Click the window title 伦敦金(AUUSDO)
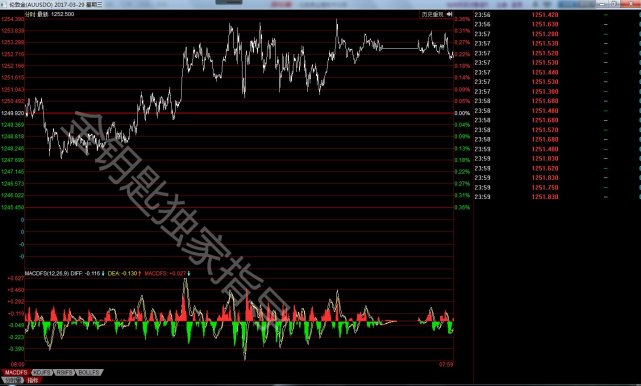This screenshot has width=641, height=386. click(31, 4)
